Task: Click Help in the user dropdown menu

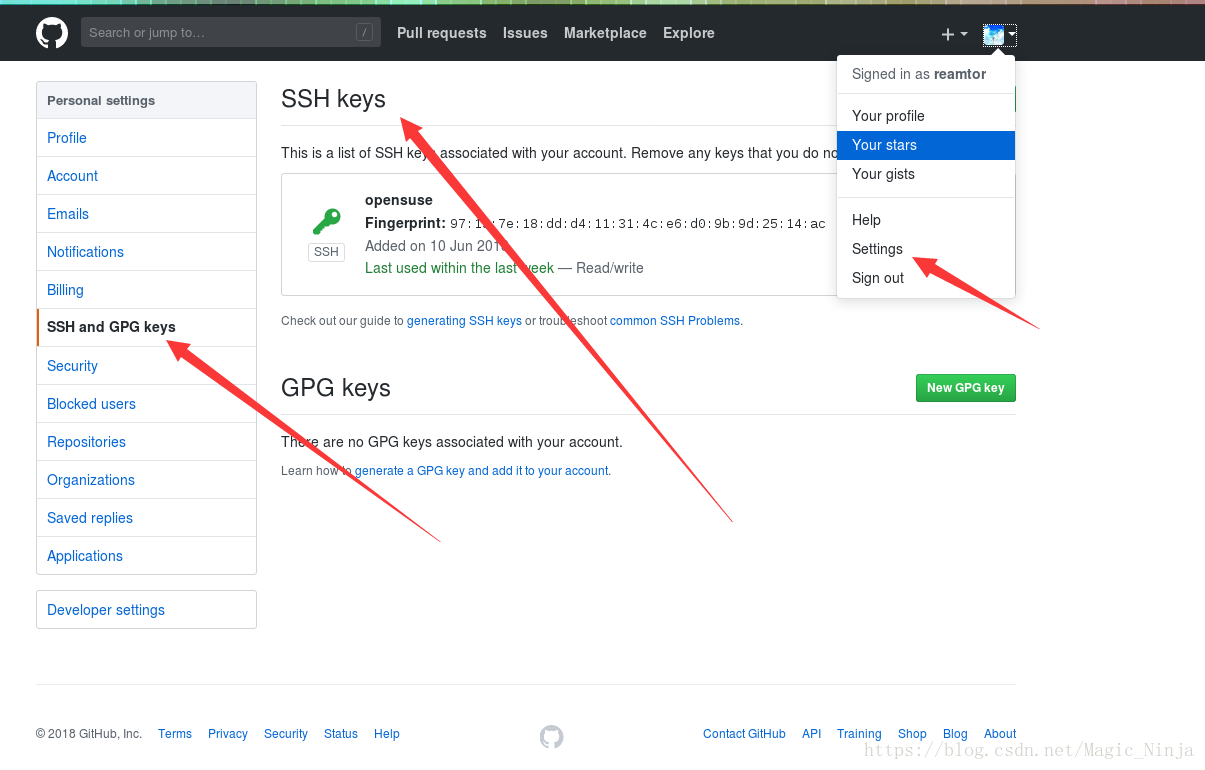Action: [926, 220]
